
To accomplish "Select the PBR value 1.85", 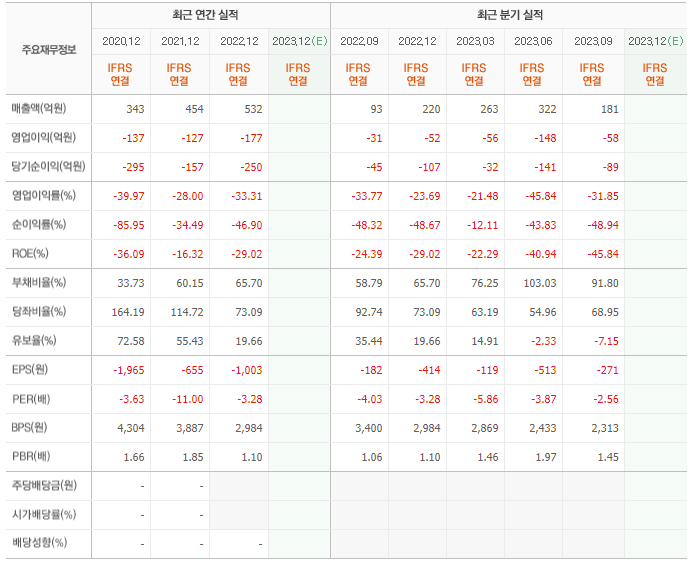I will pyautogui.click(x=193, y=457).
